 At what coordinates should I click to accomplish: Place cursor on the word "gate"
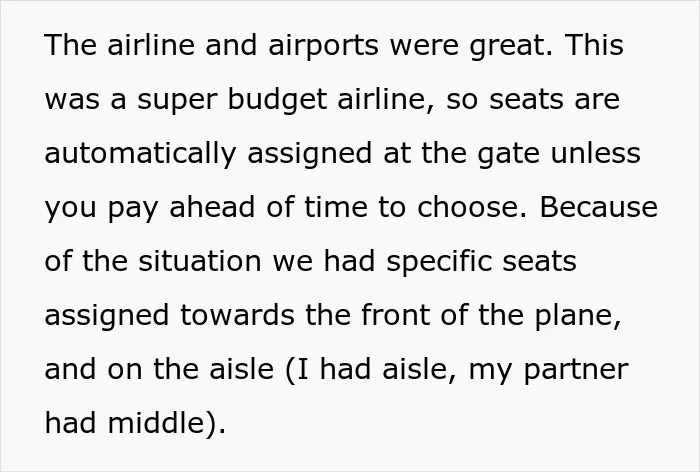(x=508, y=155)
